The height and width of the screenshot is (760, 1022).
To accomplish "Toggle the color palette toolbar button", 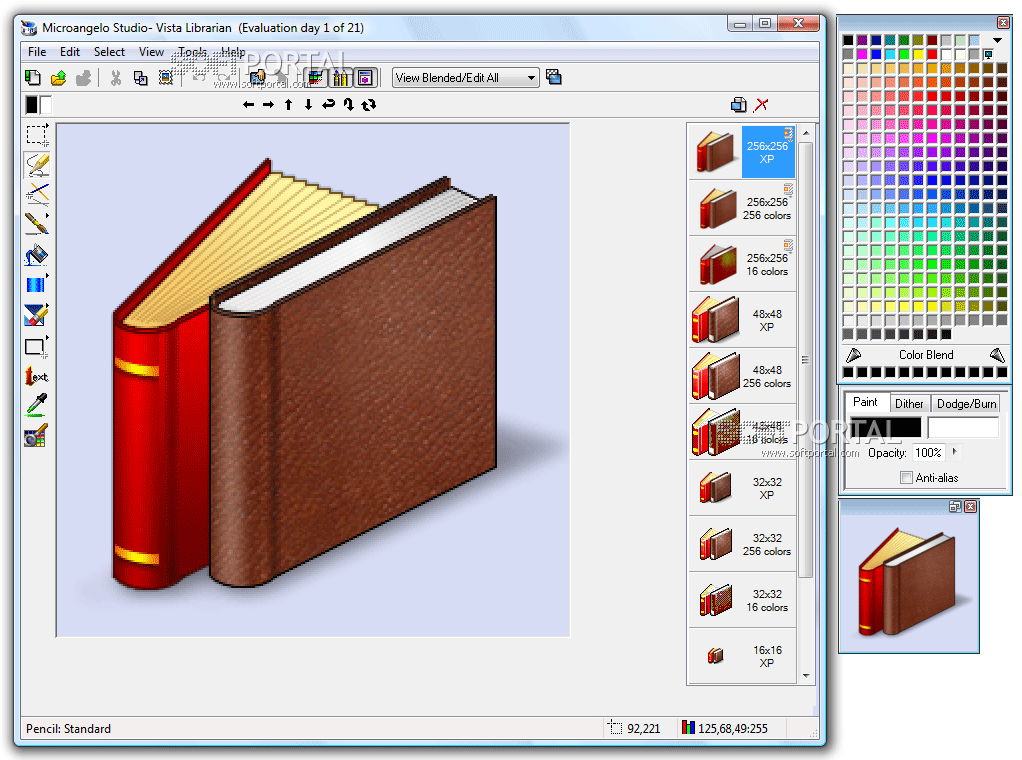I will 315,78.
